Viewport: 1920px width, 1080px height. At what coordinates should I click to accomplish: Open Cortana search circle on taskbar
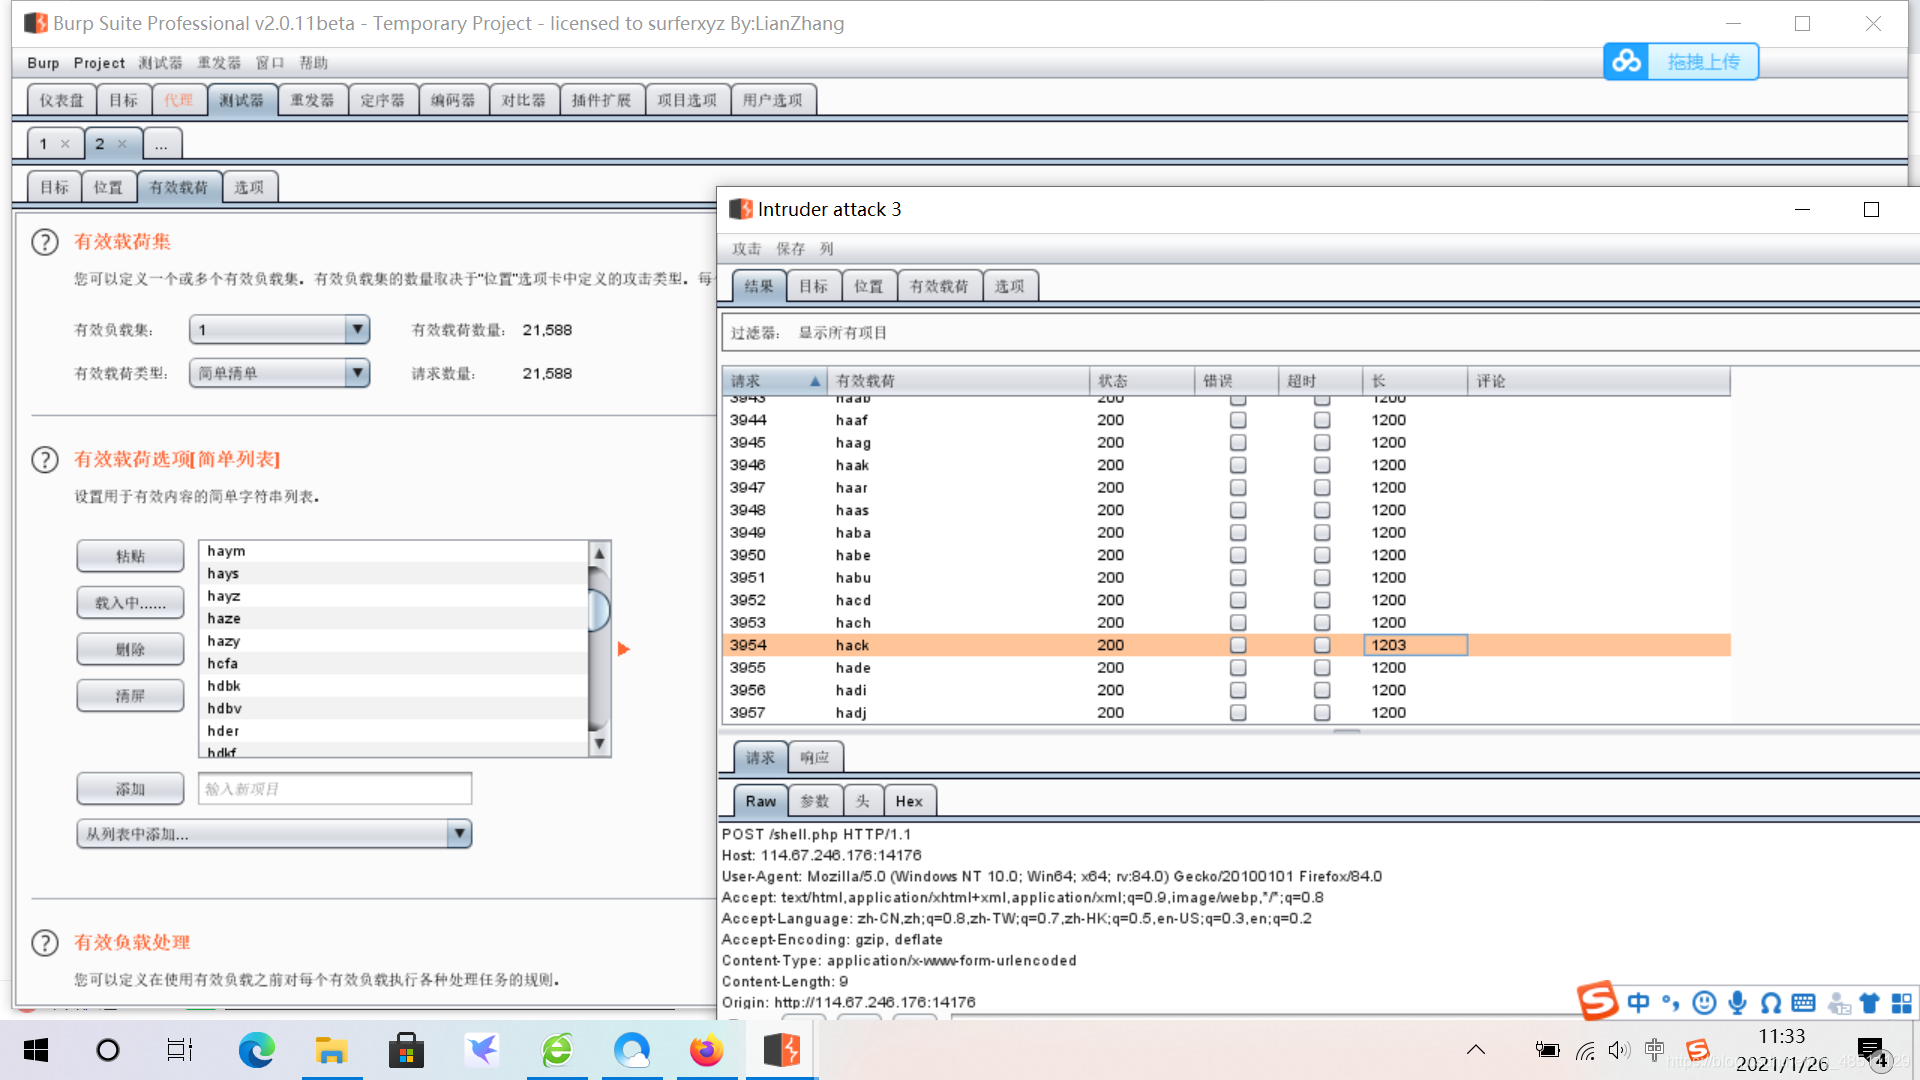tap(107, 1050)
